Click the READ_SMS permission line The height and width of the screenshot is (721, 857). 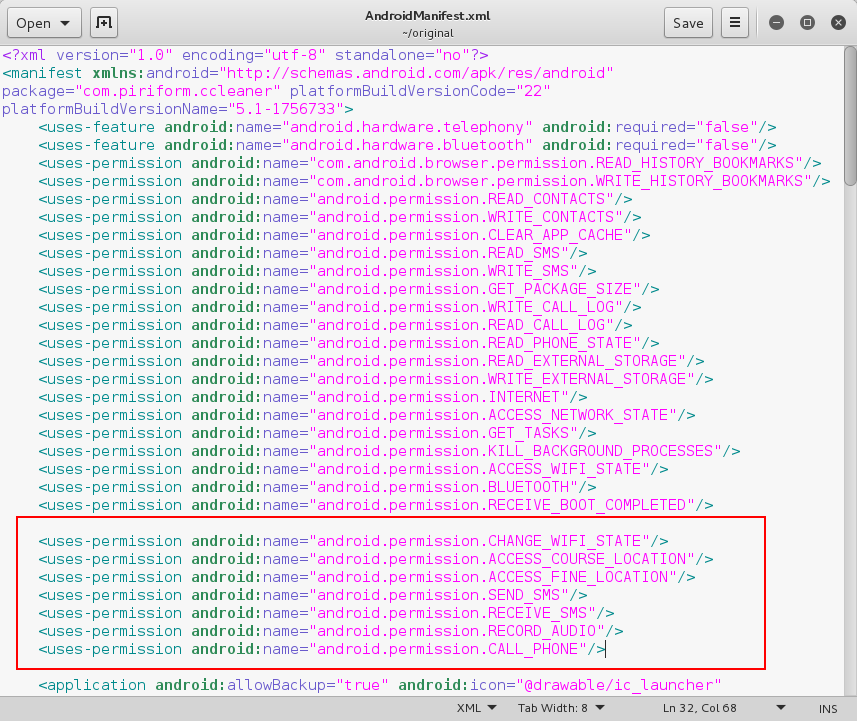coord(313,252)
